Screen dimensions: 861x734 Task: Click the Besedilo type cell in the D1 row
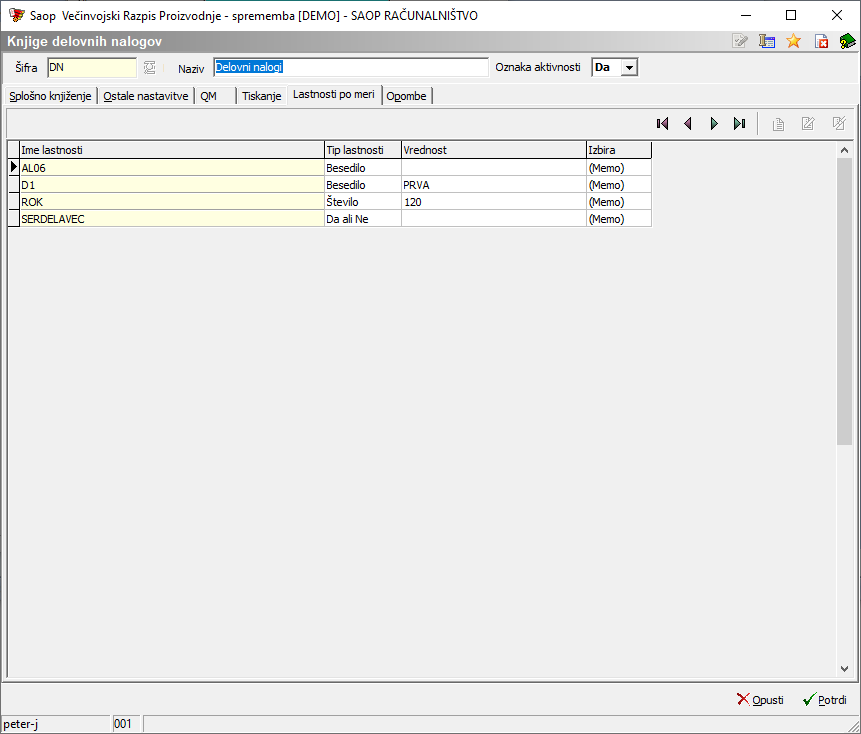pyautogui.click(x=363, y=185)
